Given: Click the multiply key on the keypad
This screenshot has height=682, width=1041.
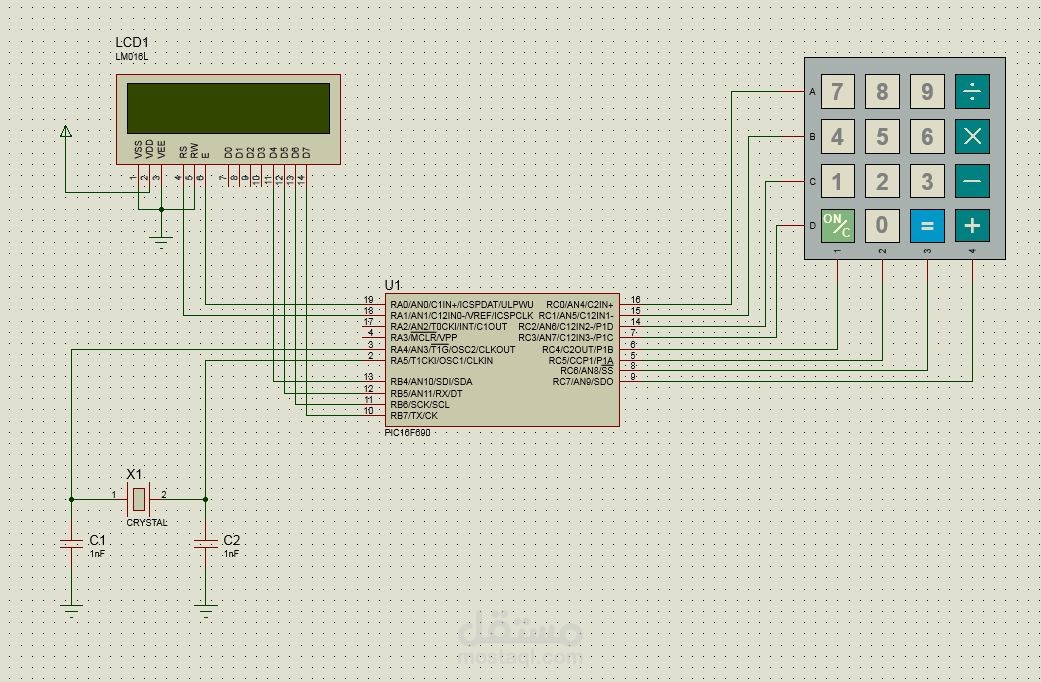Looking at the screenshot, I should (x=972, y=137).
